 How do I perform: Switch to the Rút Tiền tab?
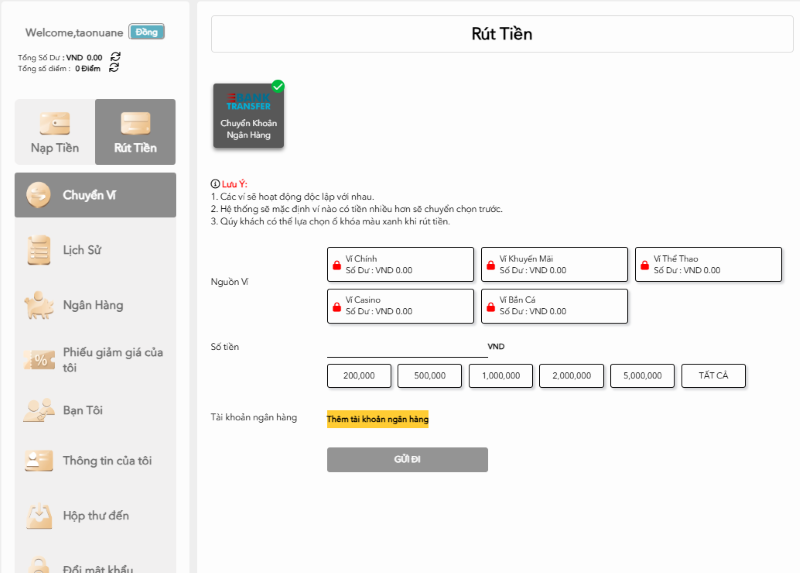tap(135, 132)
